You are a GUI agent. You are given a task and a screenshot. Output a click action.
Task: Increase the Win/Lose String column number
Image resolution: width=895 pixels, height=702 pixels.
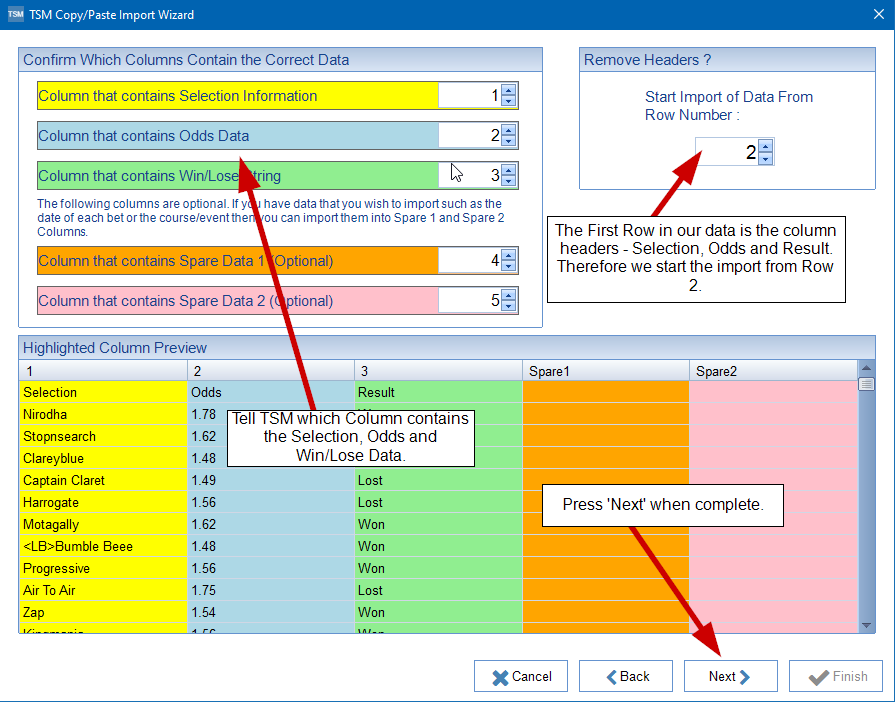[x=508, y=170]
